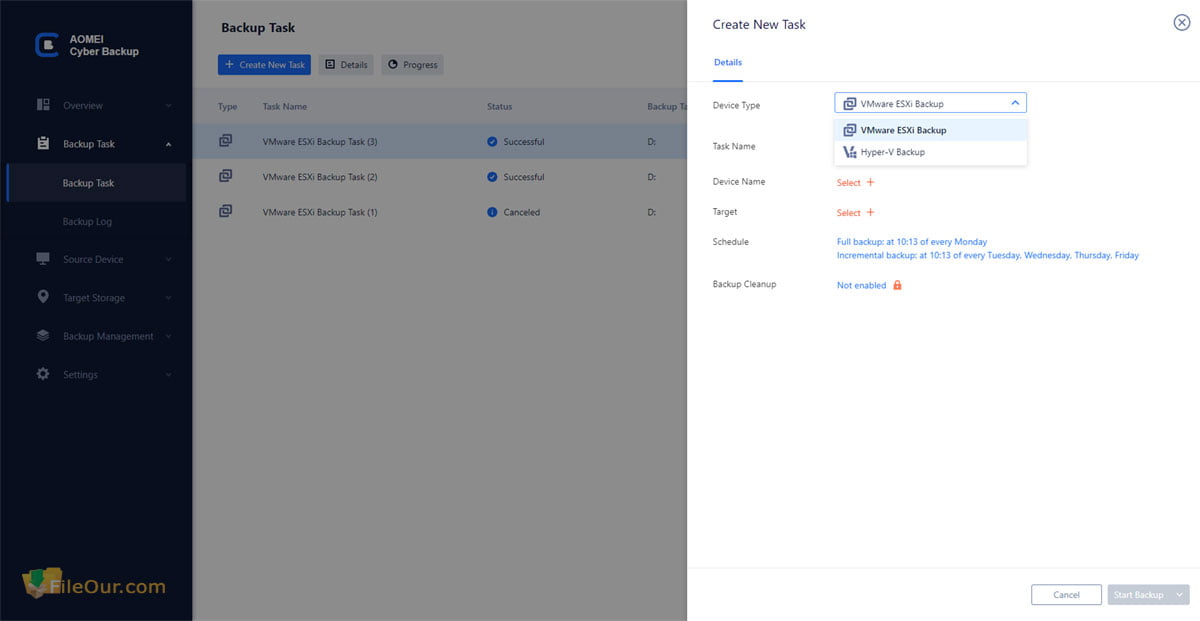Expand the Overview section chevron
This screenshot has width=1200, height=621.
click(x=168, y=106)
